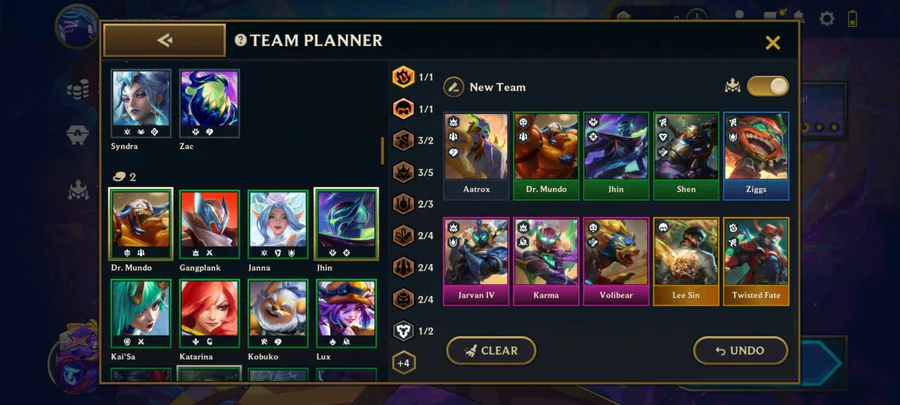Click the 1/2 silver trait icon
Image resolution: width=900 pixels, height=405 pixels.
(x=404, y=331)
